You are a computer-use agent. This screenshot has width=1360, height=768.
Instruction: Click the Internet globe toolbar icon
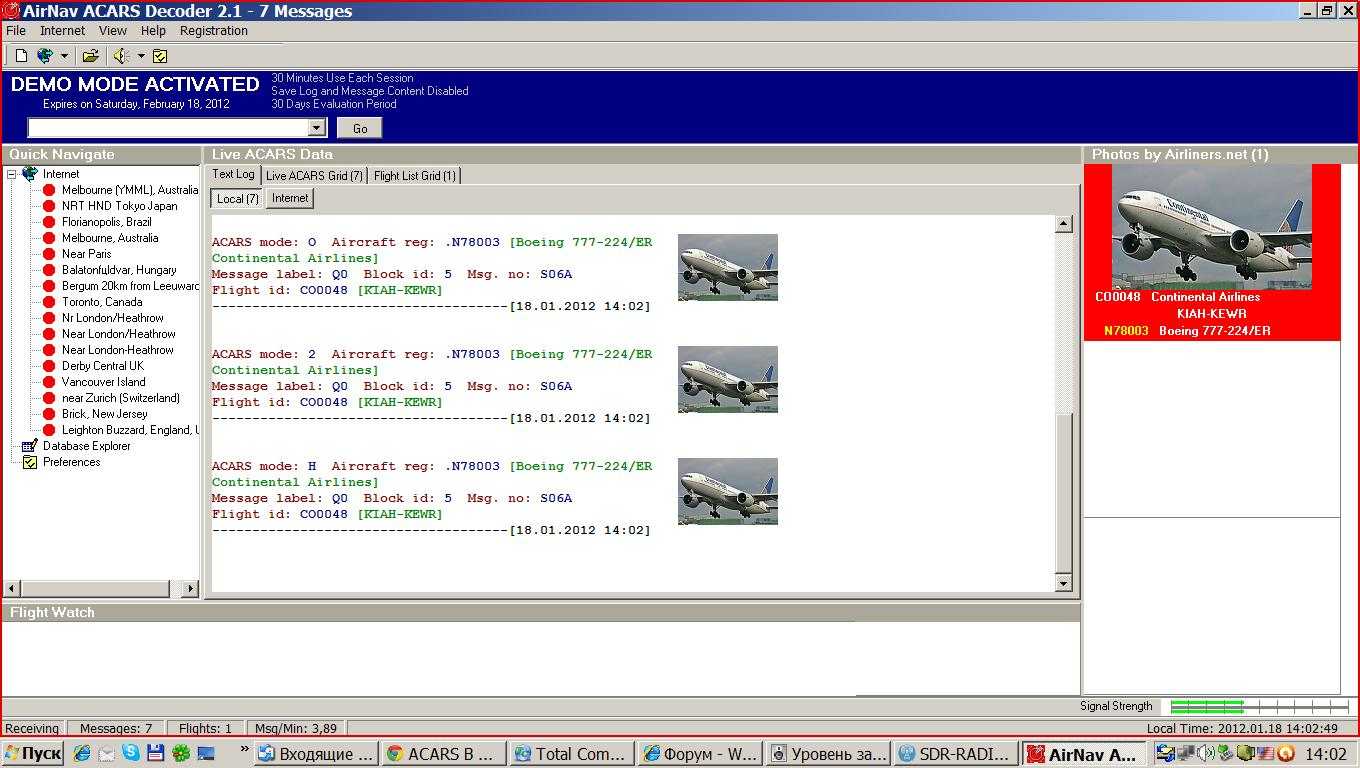coord(45,56)
